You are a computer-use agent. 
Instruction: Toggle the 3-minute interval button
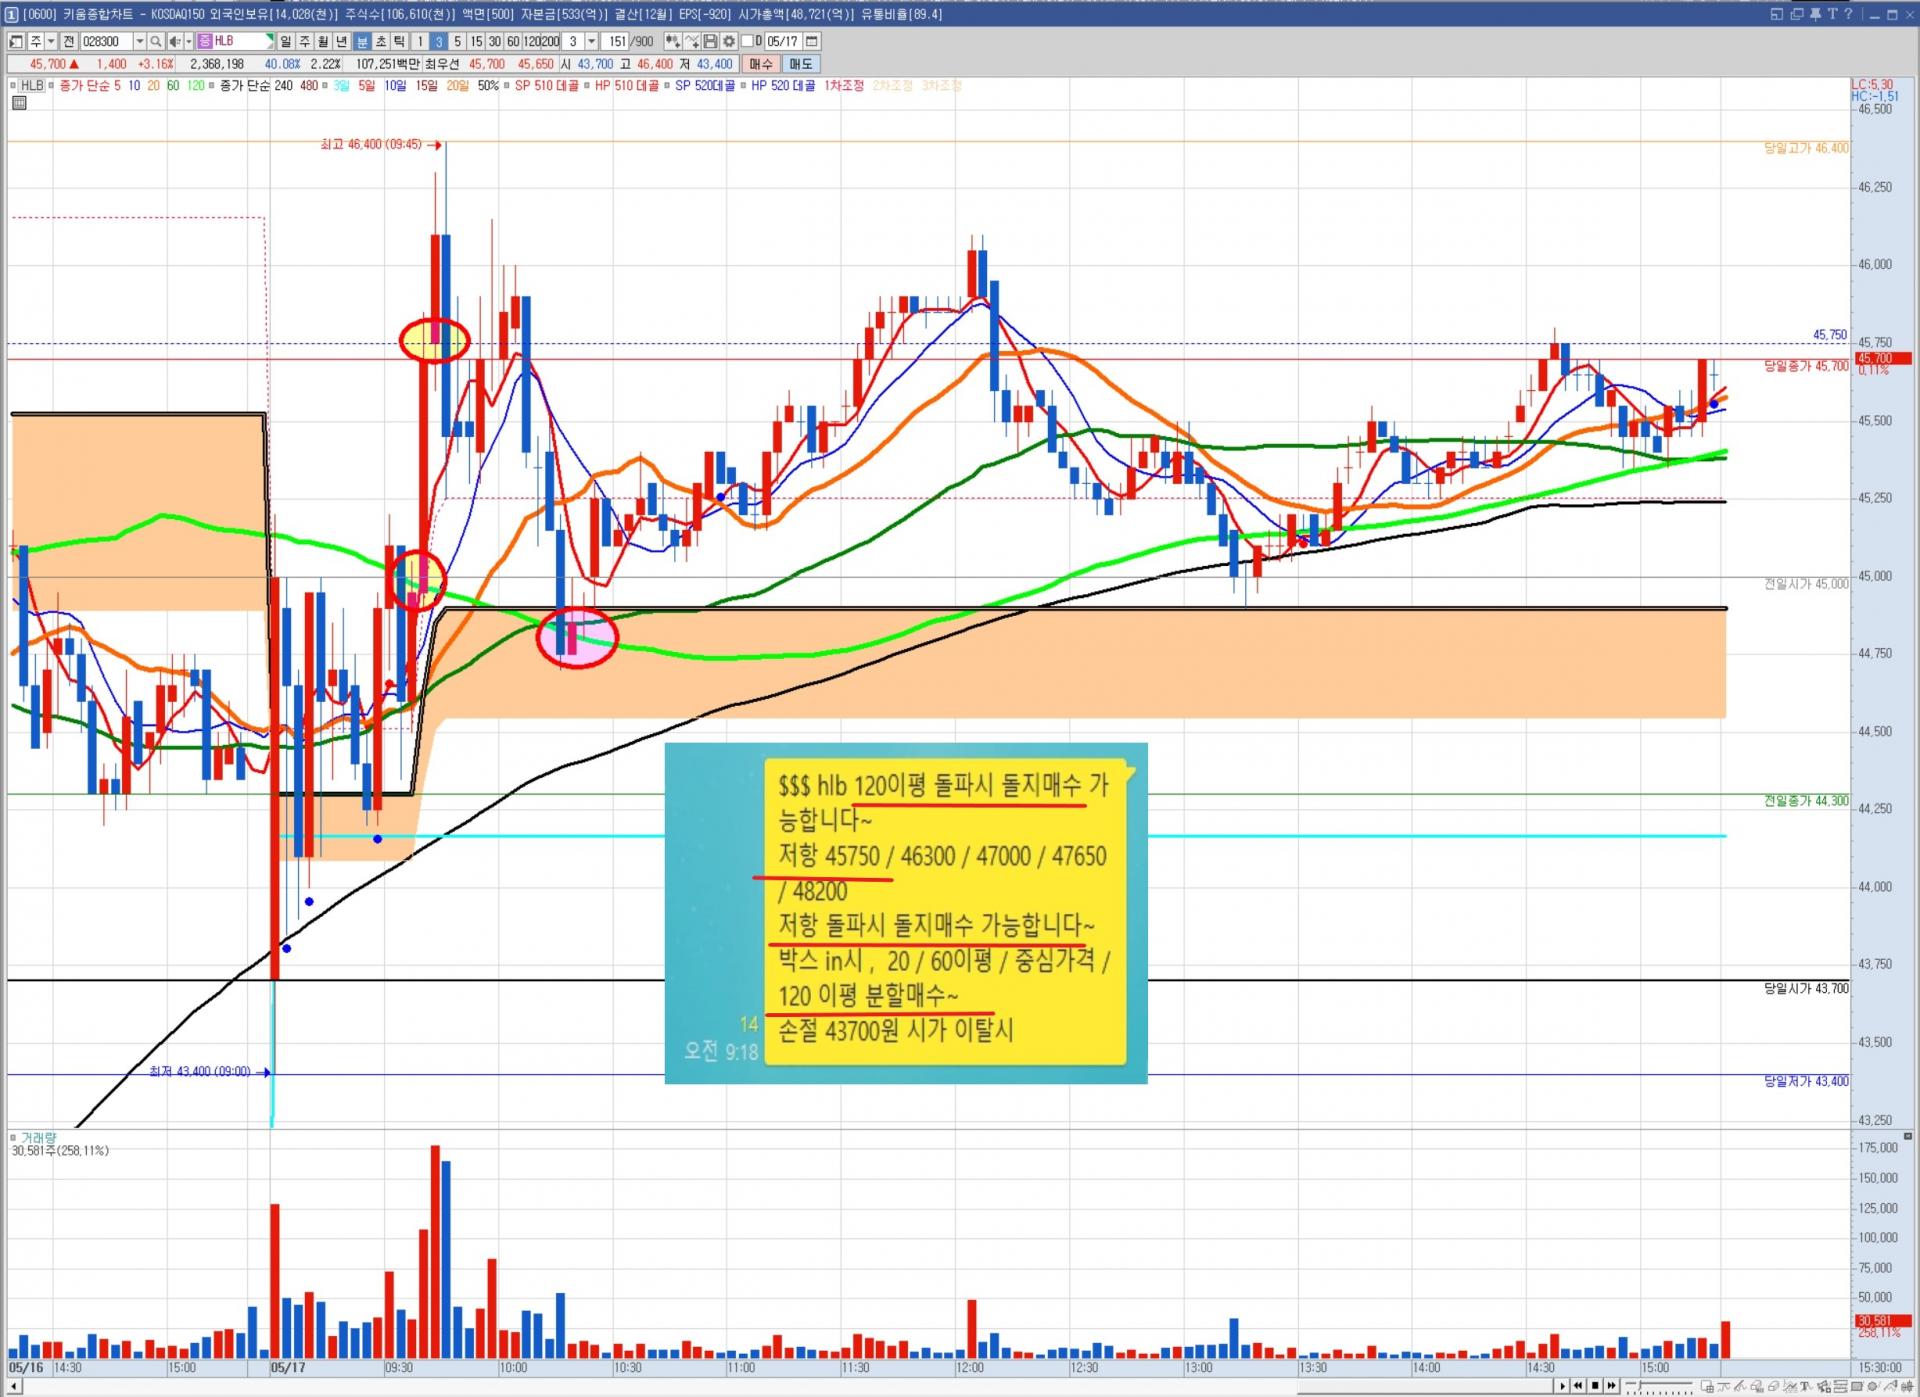(438, 41)
